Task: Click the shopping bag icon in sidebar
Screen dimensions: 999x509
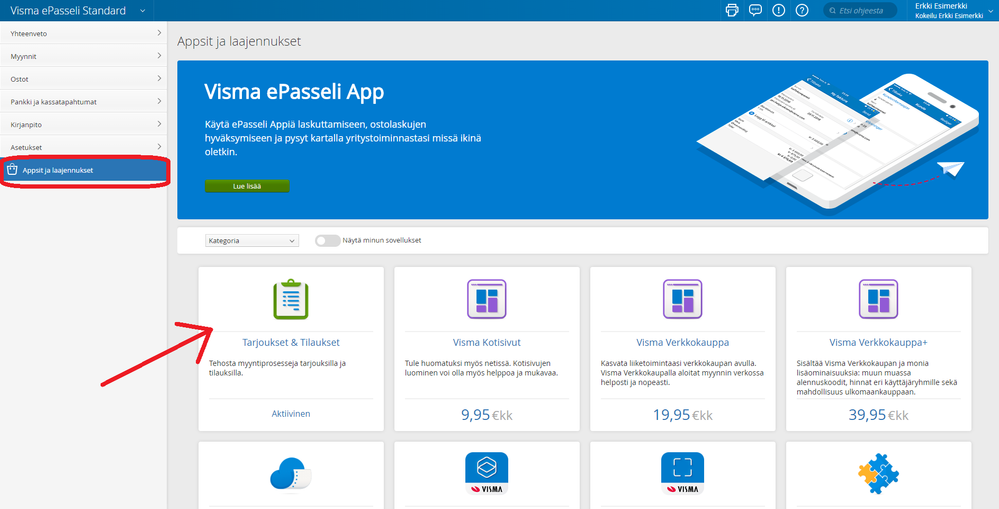Action: (11, 169)
